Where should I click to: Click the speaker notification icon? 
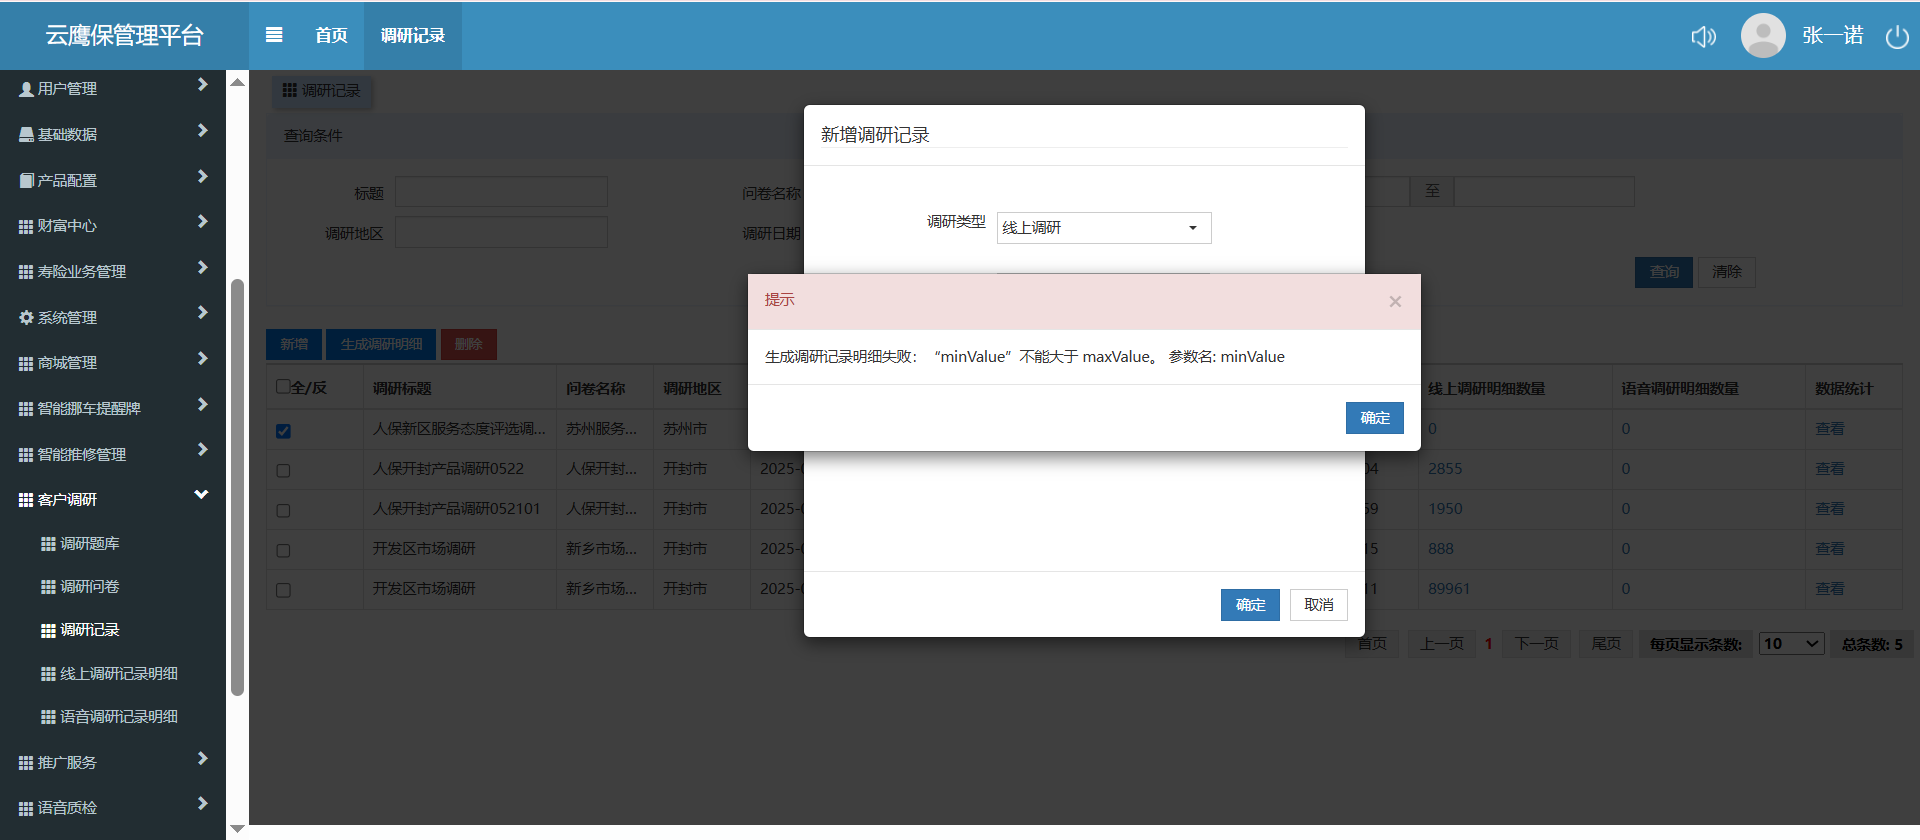pyautogui.click(x=1703, y=37)
